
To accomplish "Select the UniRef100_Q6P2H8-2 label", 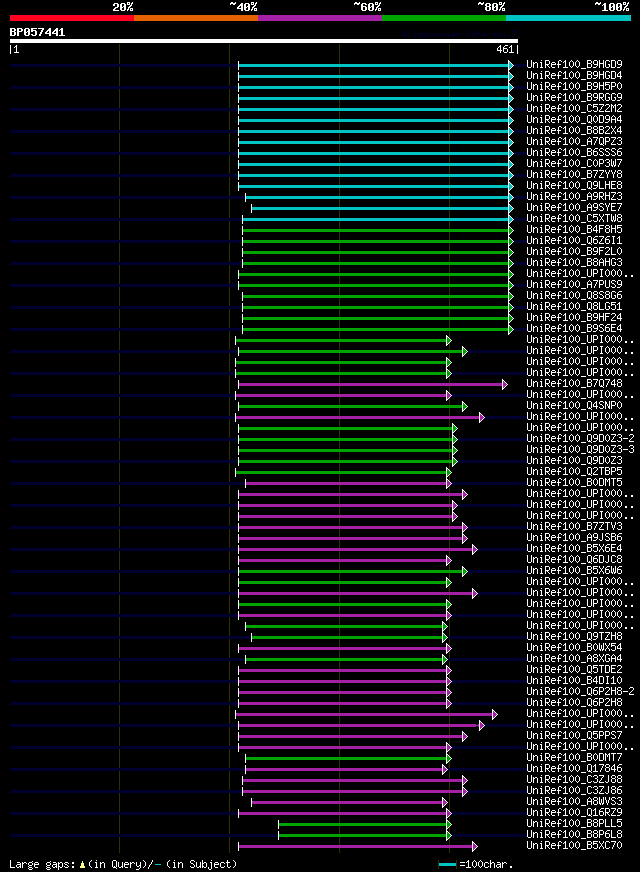I will 581,692.
